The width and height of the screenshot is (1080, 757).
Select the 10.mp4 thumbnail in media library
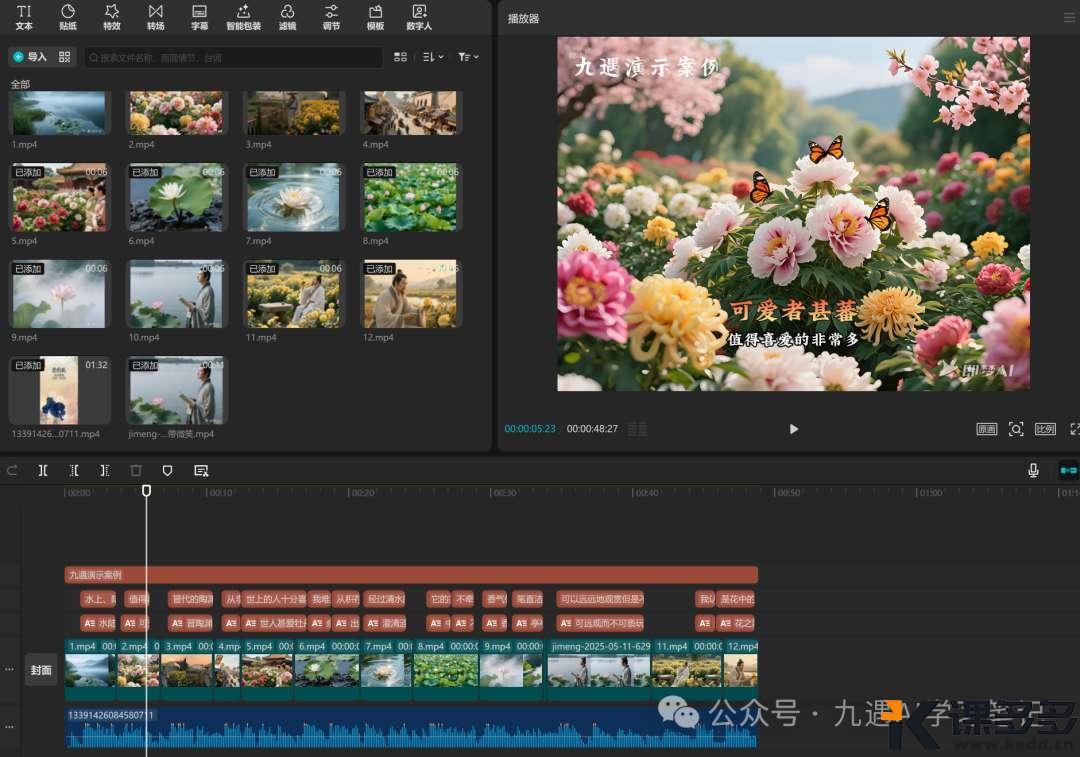[177, 293]
